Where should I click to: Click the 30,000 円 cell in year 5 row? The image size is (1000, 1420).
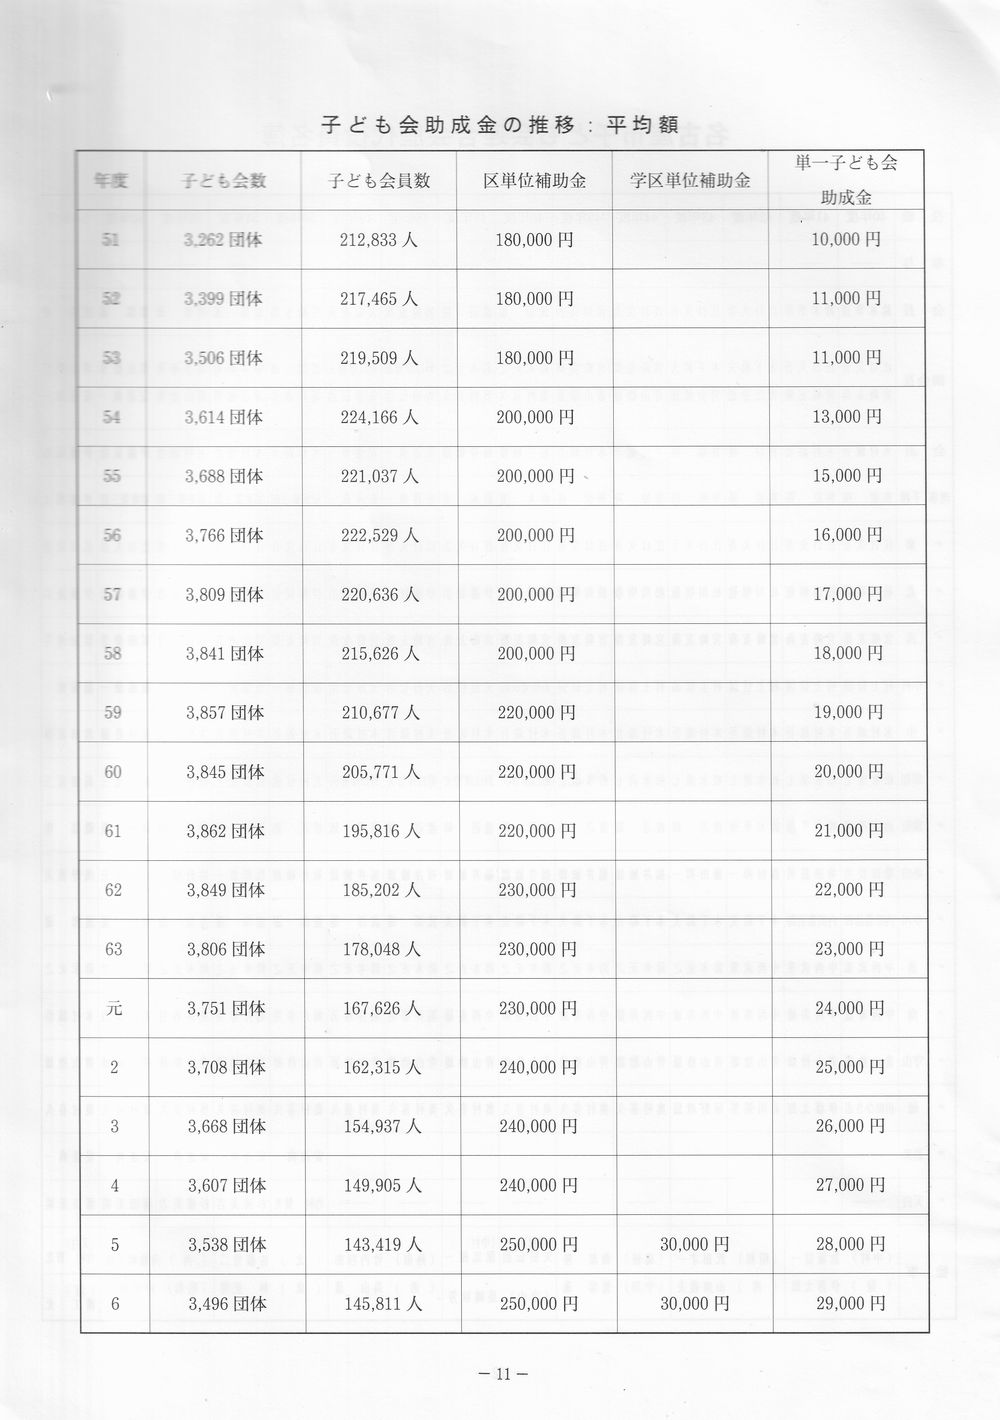point(694,1245)
